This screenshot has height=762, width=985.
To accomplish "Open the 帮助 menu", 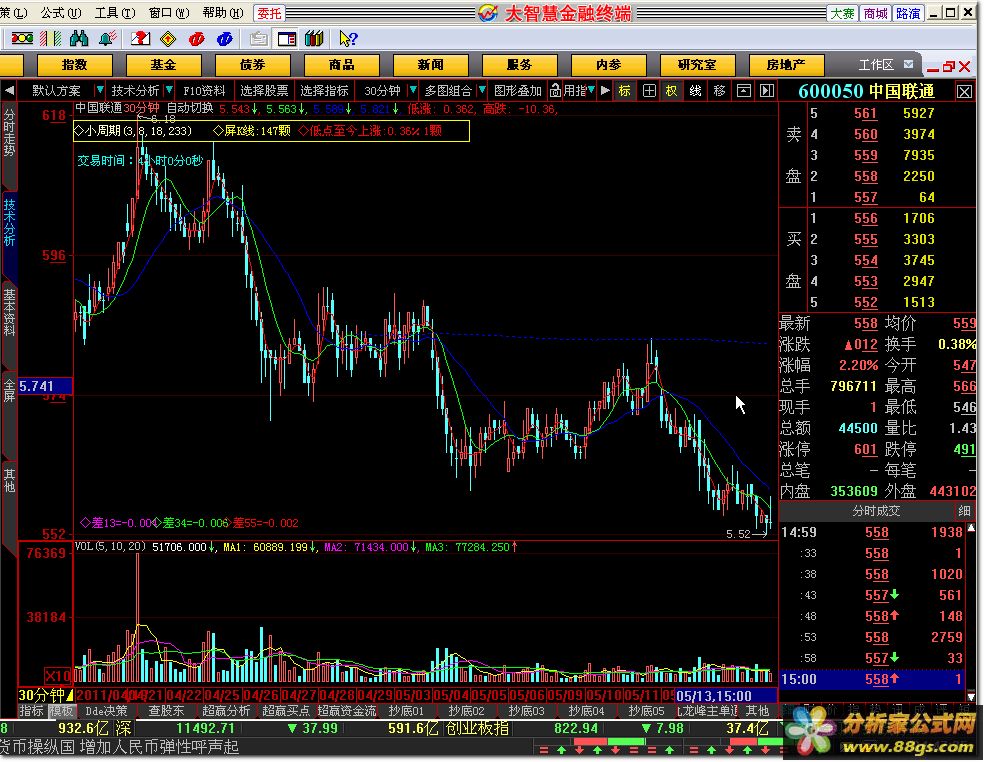I will pos(222,12).
